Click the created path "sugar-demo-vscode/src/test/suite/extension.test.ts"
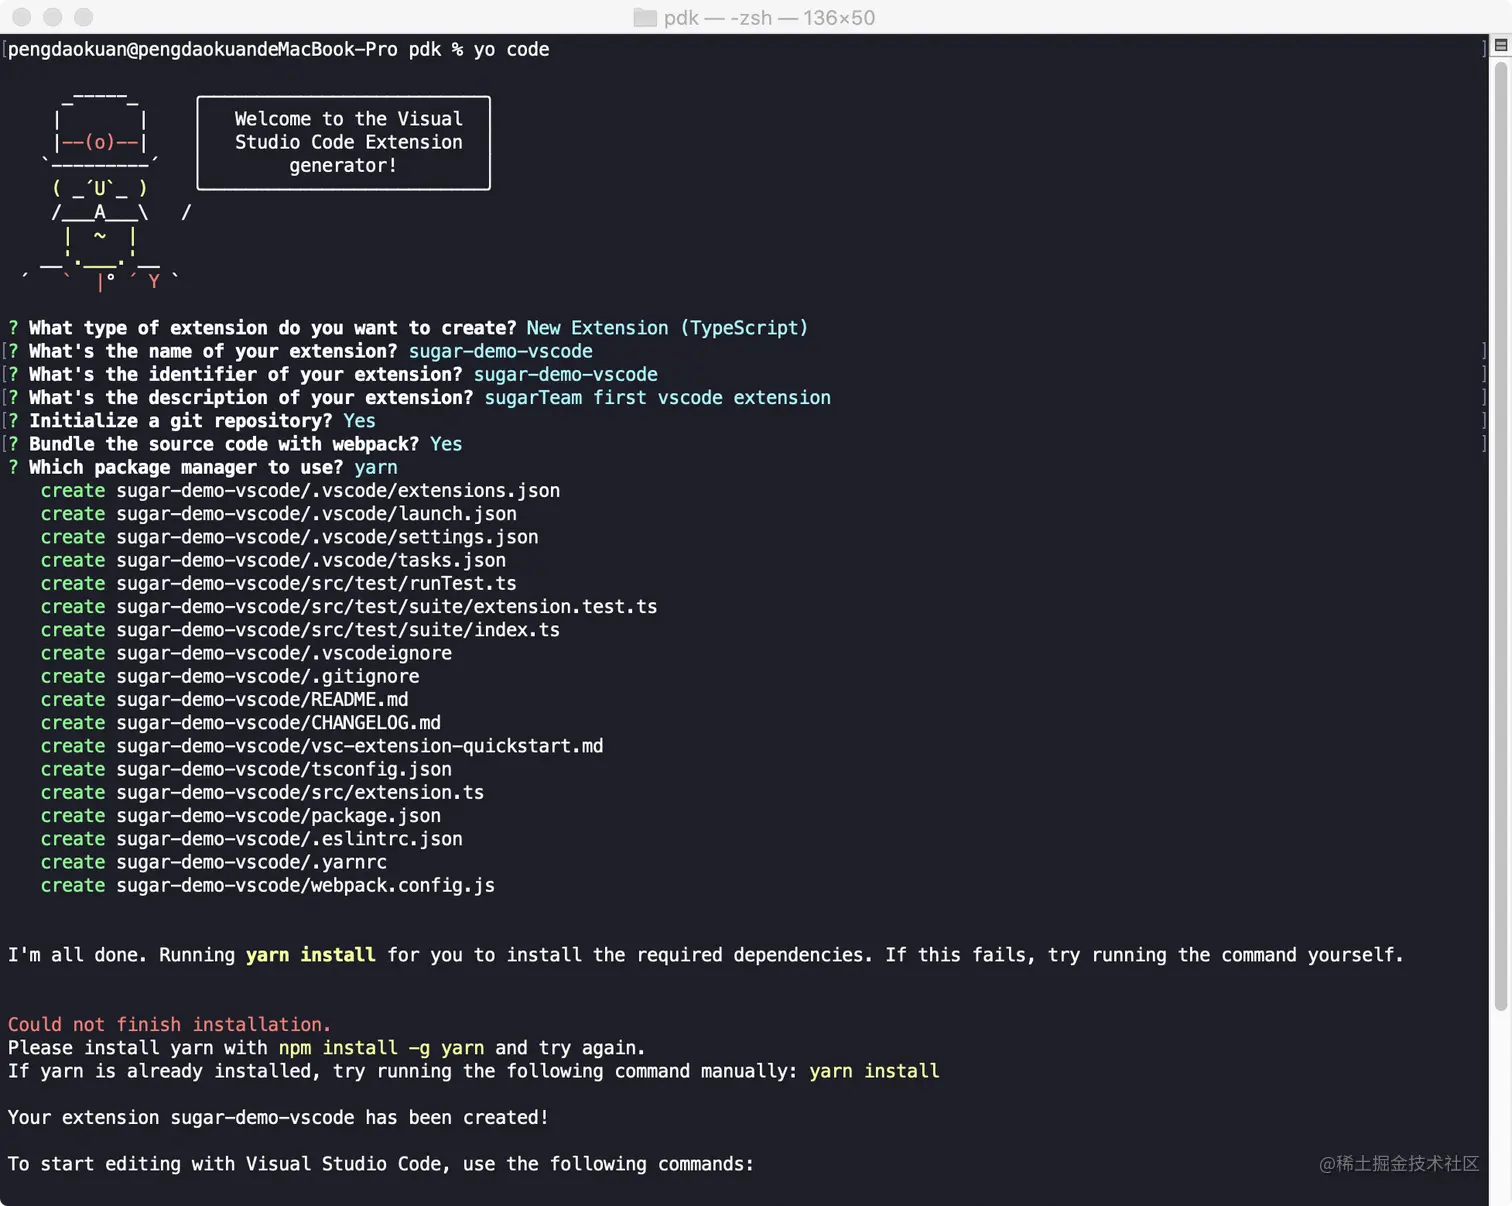The width and height of the screenshot is (1512, 1206). (x=387, y=607)
